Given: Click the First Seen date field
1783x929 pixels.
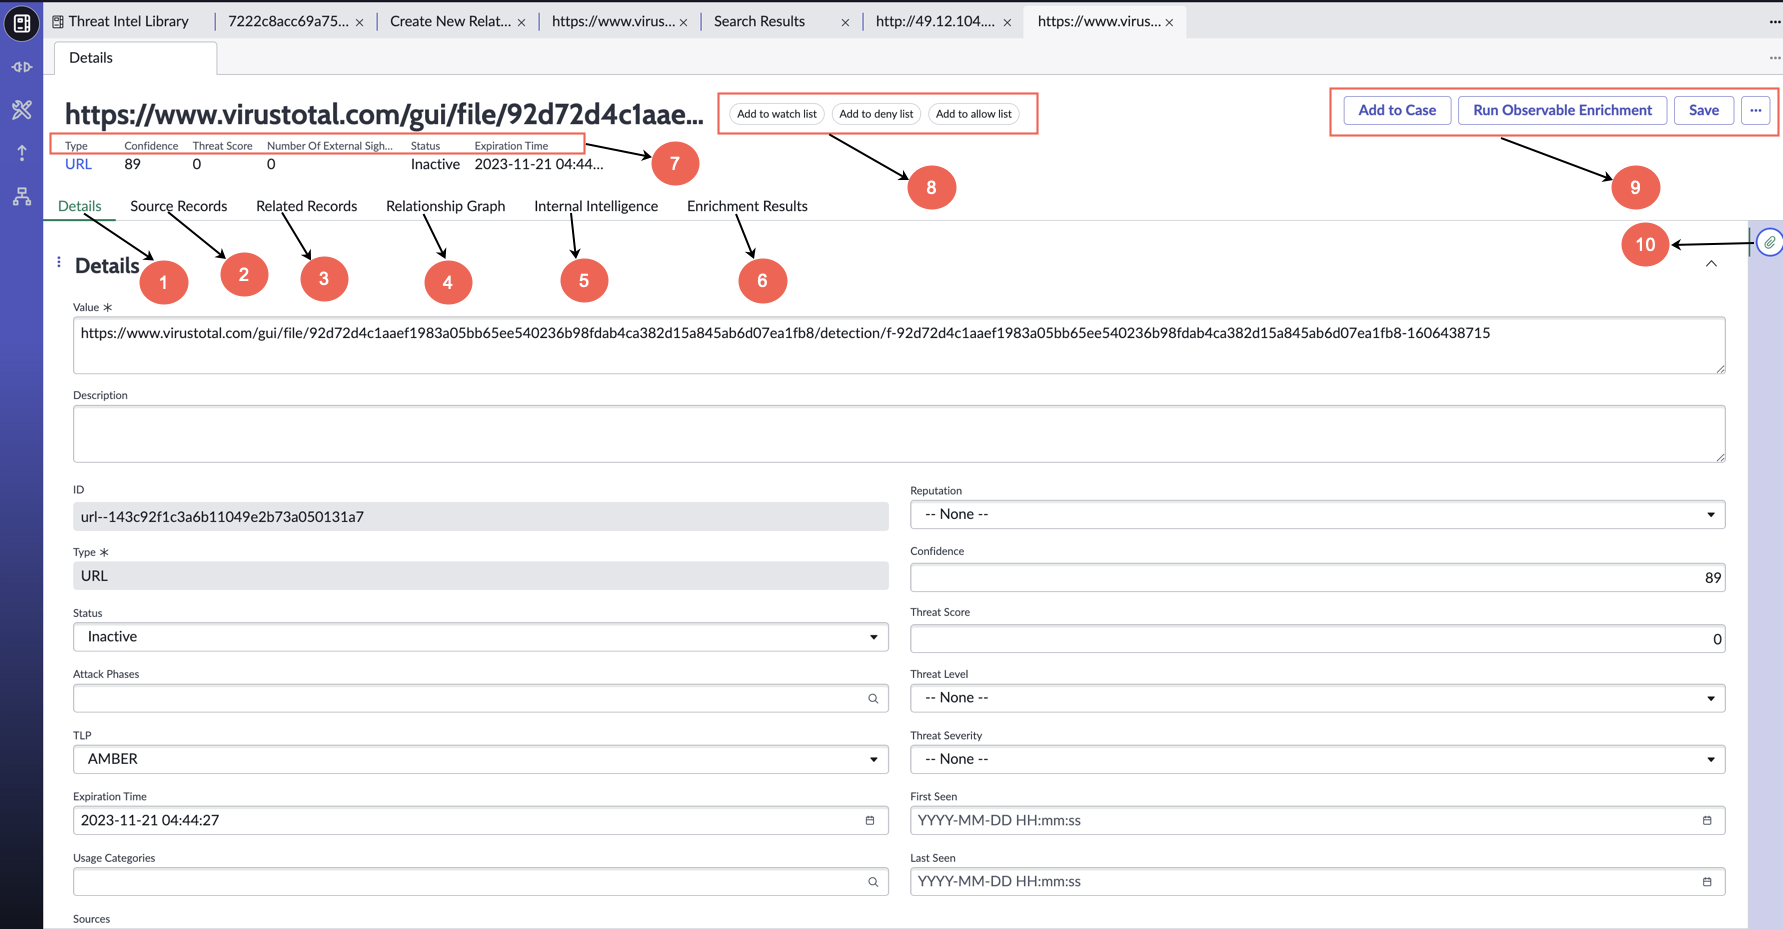Looking at the screenshot, I should click(1317, 821).
